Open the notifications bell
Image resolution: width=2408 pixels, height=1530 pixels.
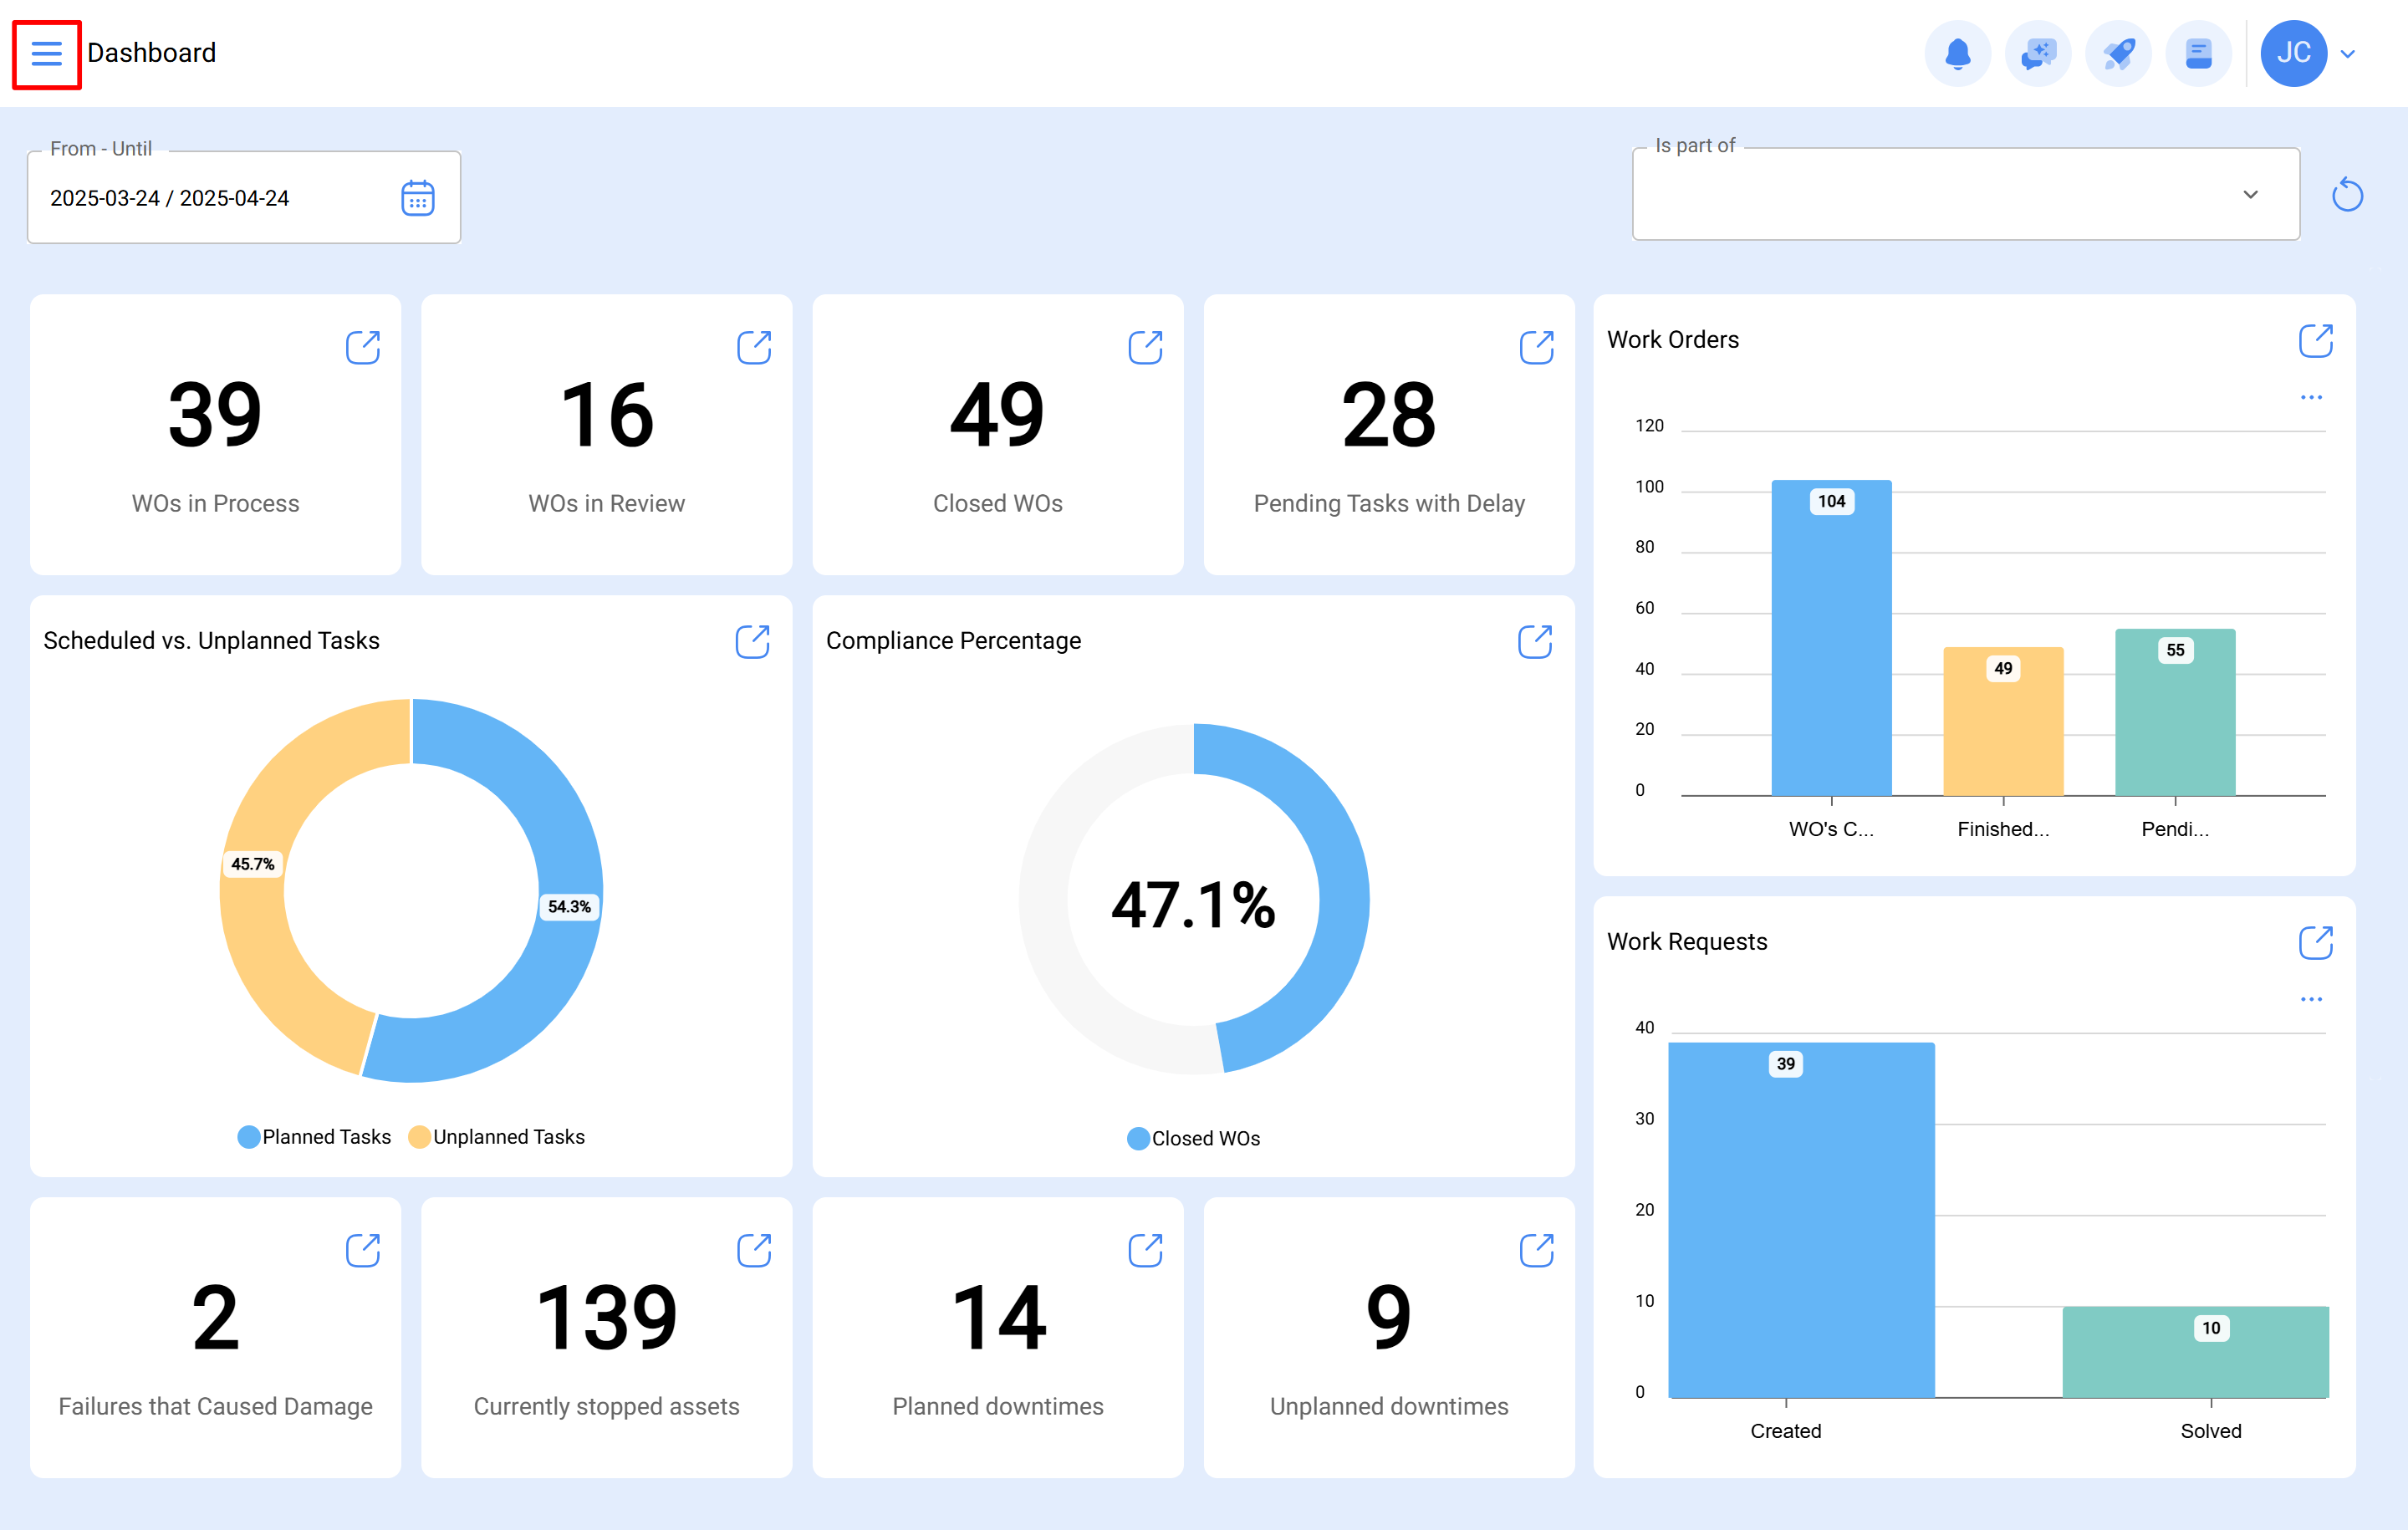1958,53
